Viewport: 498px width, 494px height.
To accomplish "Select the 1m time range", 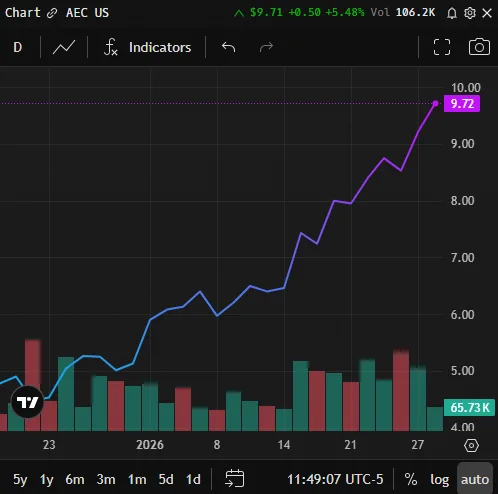I will pyautogui.click(x=137, y=479).
